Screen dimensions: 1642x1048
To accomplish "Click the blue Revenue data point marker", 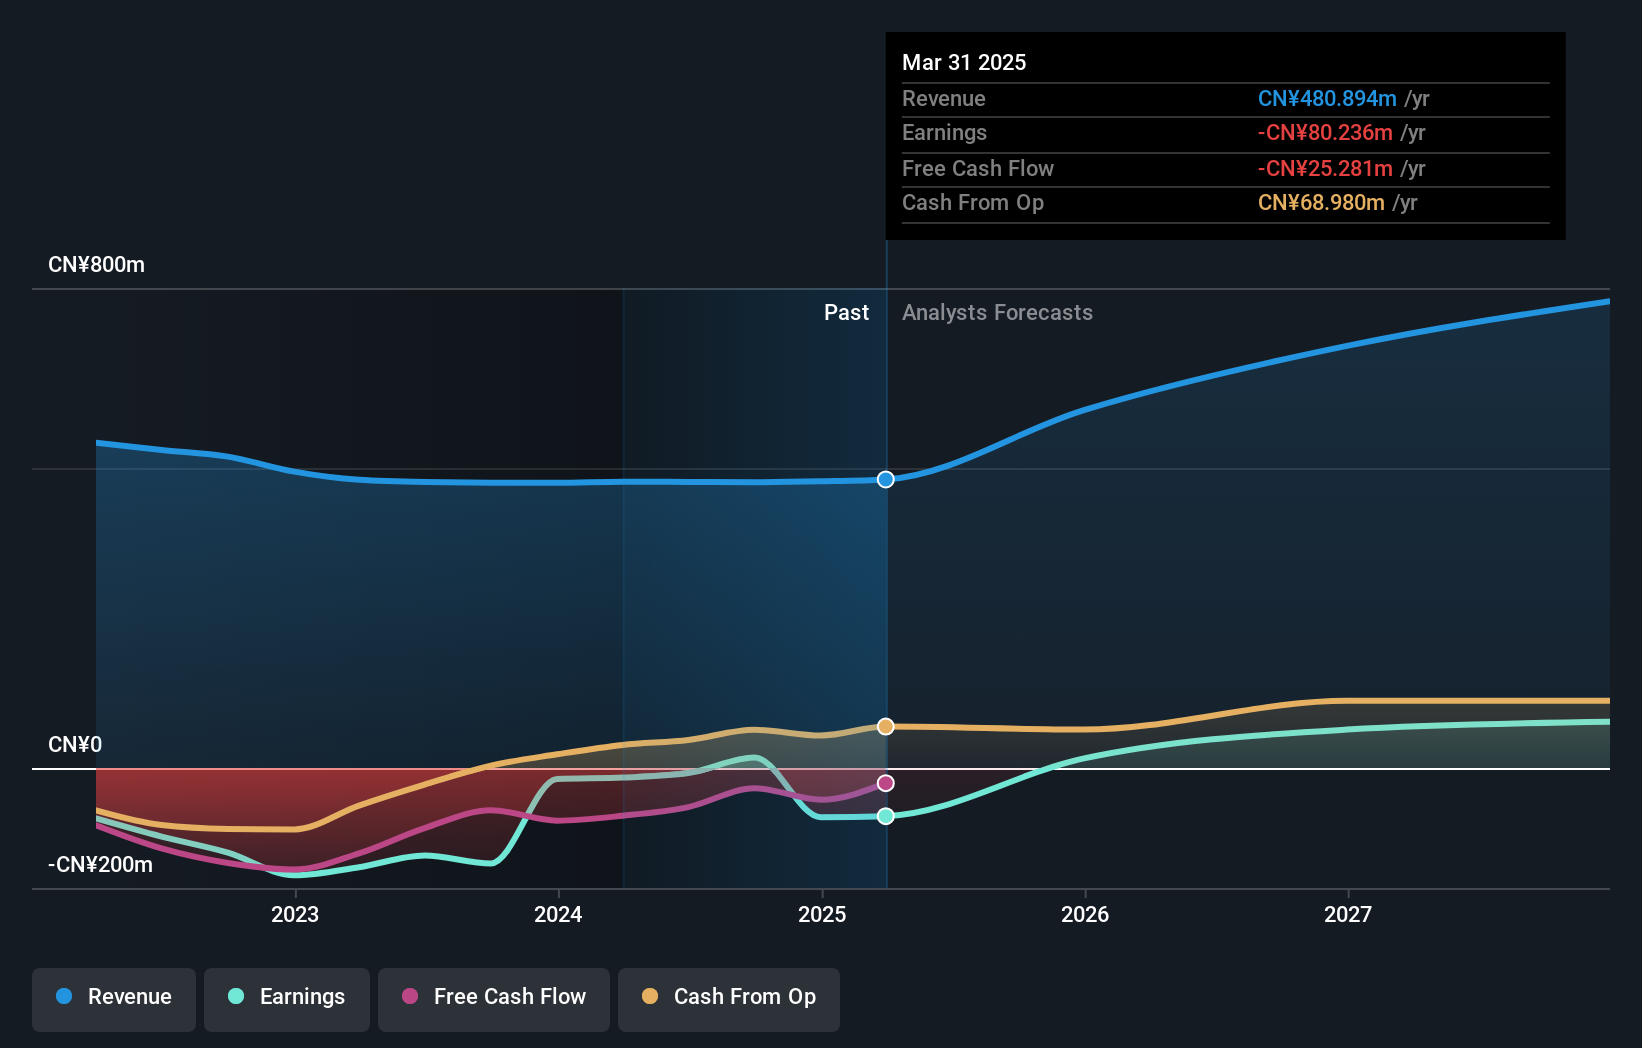I will pos(886,480).
